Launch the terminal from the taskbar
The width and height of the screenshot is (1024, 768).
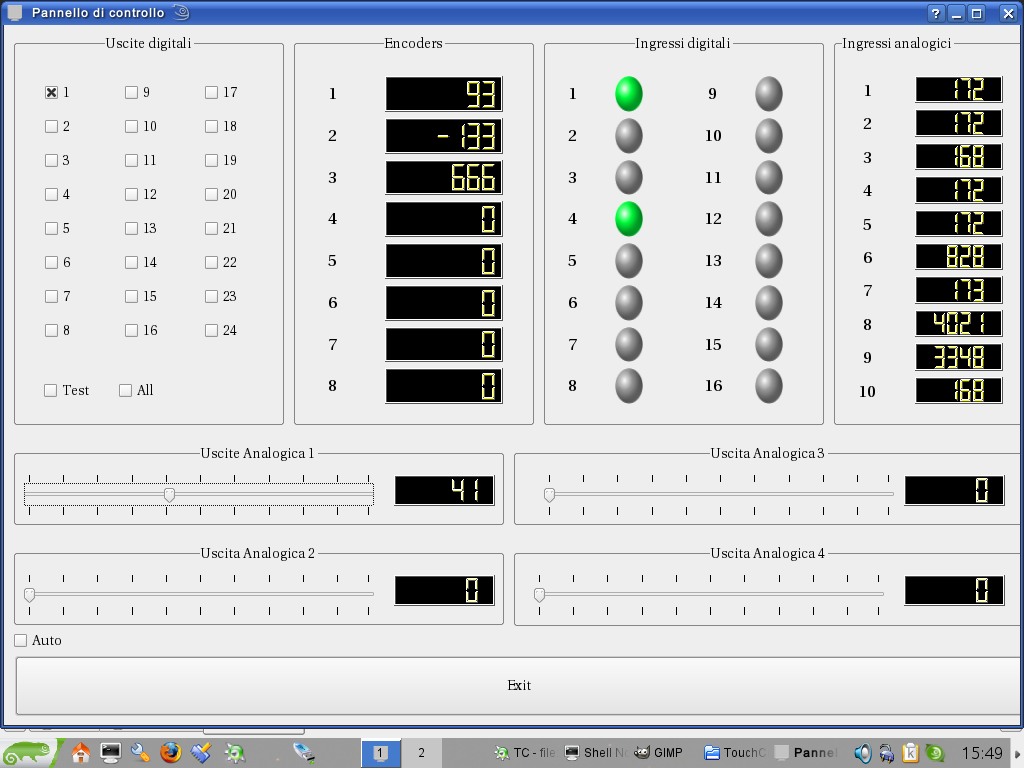111,752
